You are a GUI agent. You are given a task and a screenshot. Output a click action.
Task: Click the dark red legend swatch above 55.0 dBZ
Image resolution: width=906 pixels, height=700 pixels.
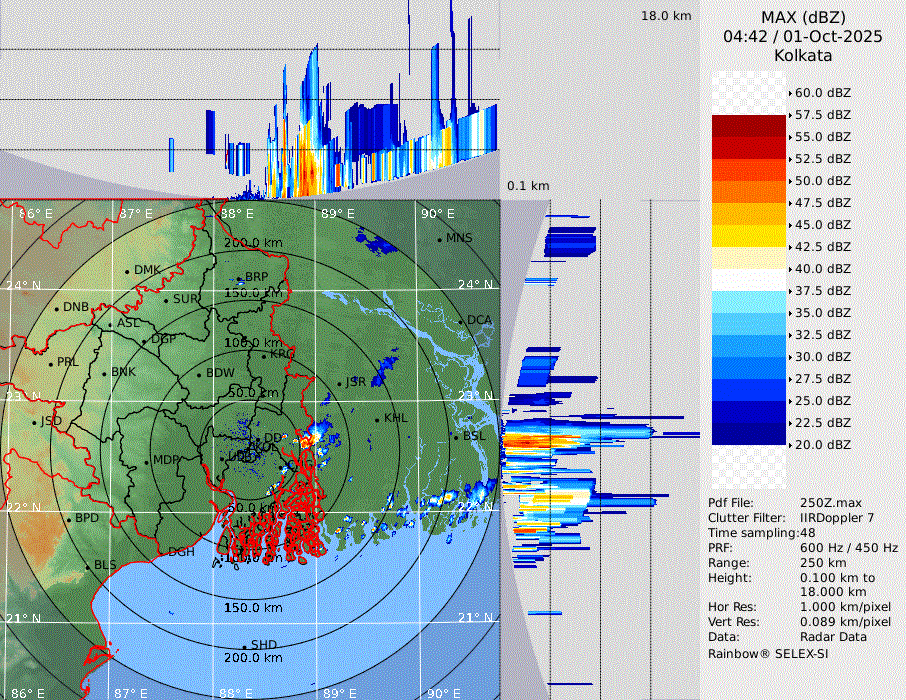coord(748,125)
